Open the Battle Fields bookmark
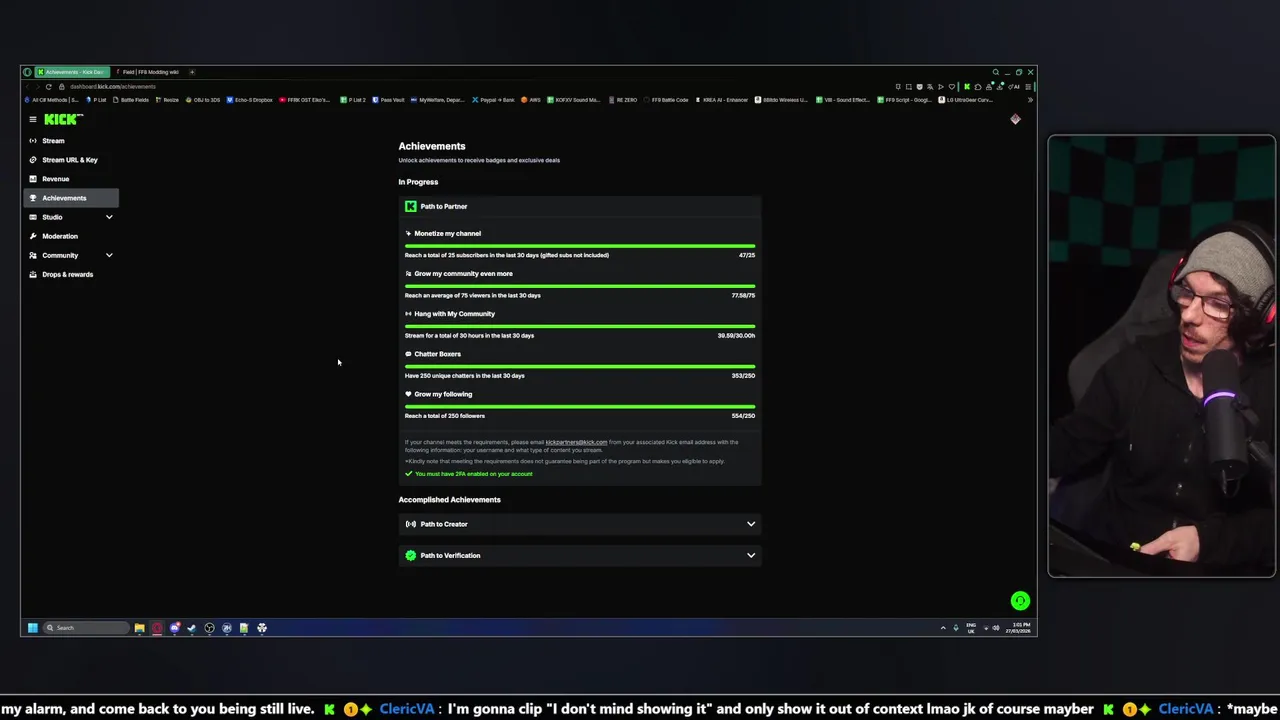 pos(131,100)
